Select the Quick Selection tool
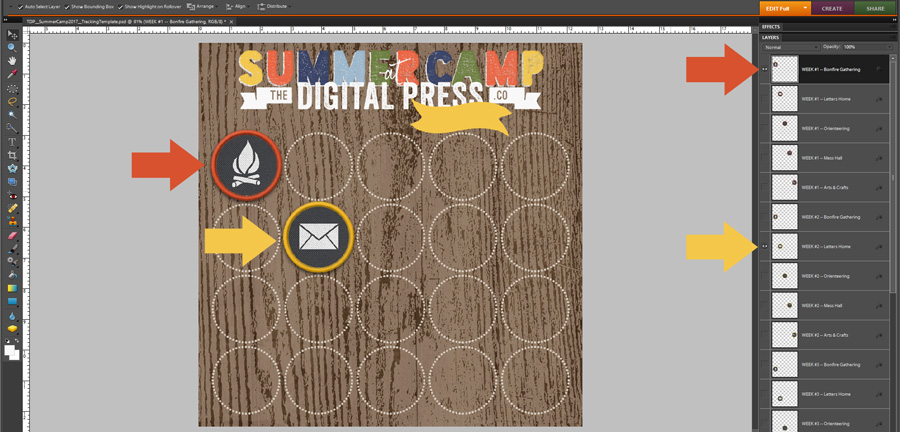The image size is (900, 432). (12, 127)
